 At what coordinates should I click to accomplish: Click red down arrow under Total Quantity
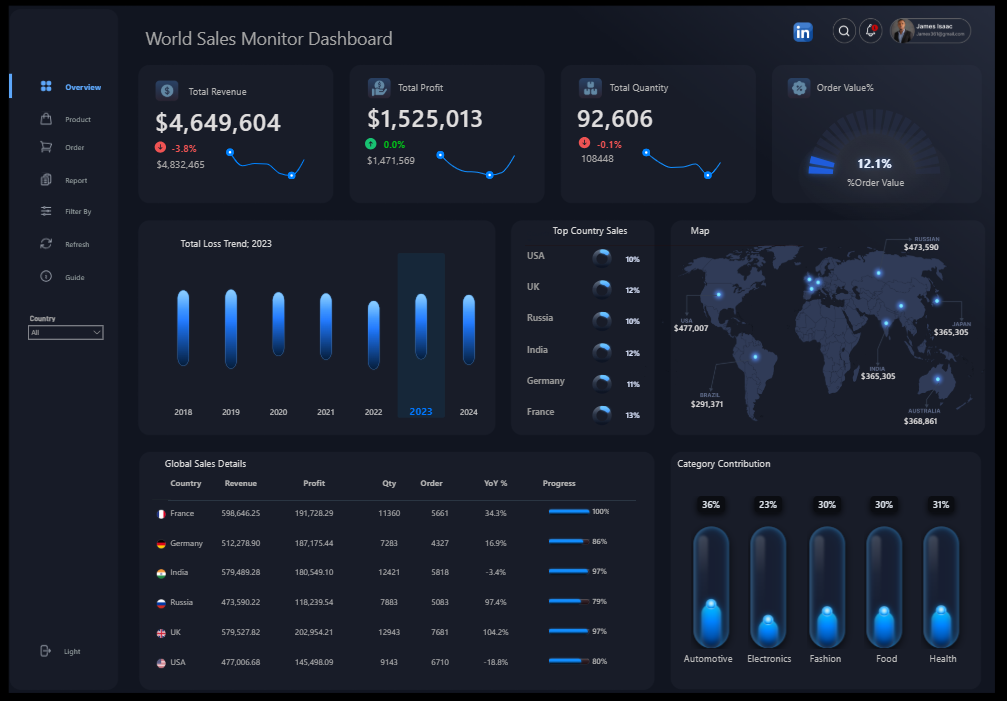coord(584,143)
